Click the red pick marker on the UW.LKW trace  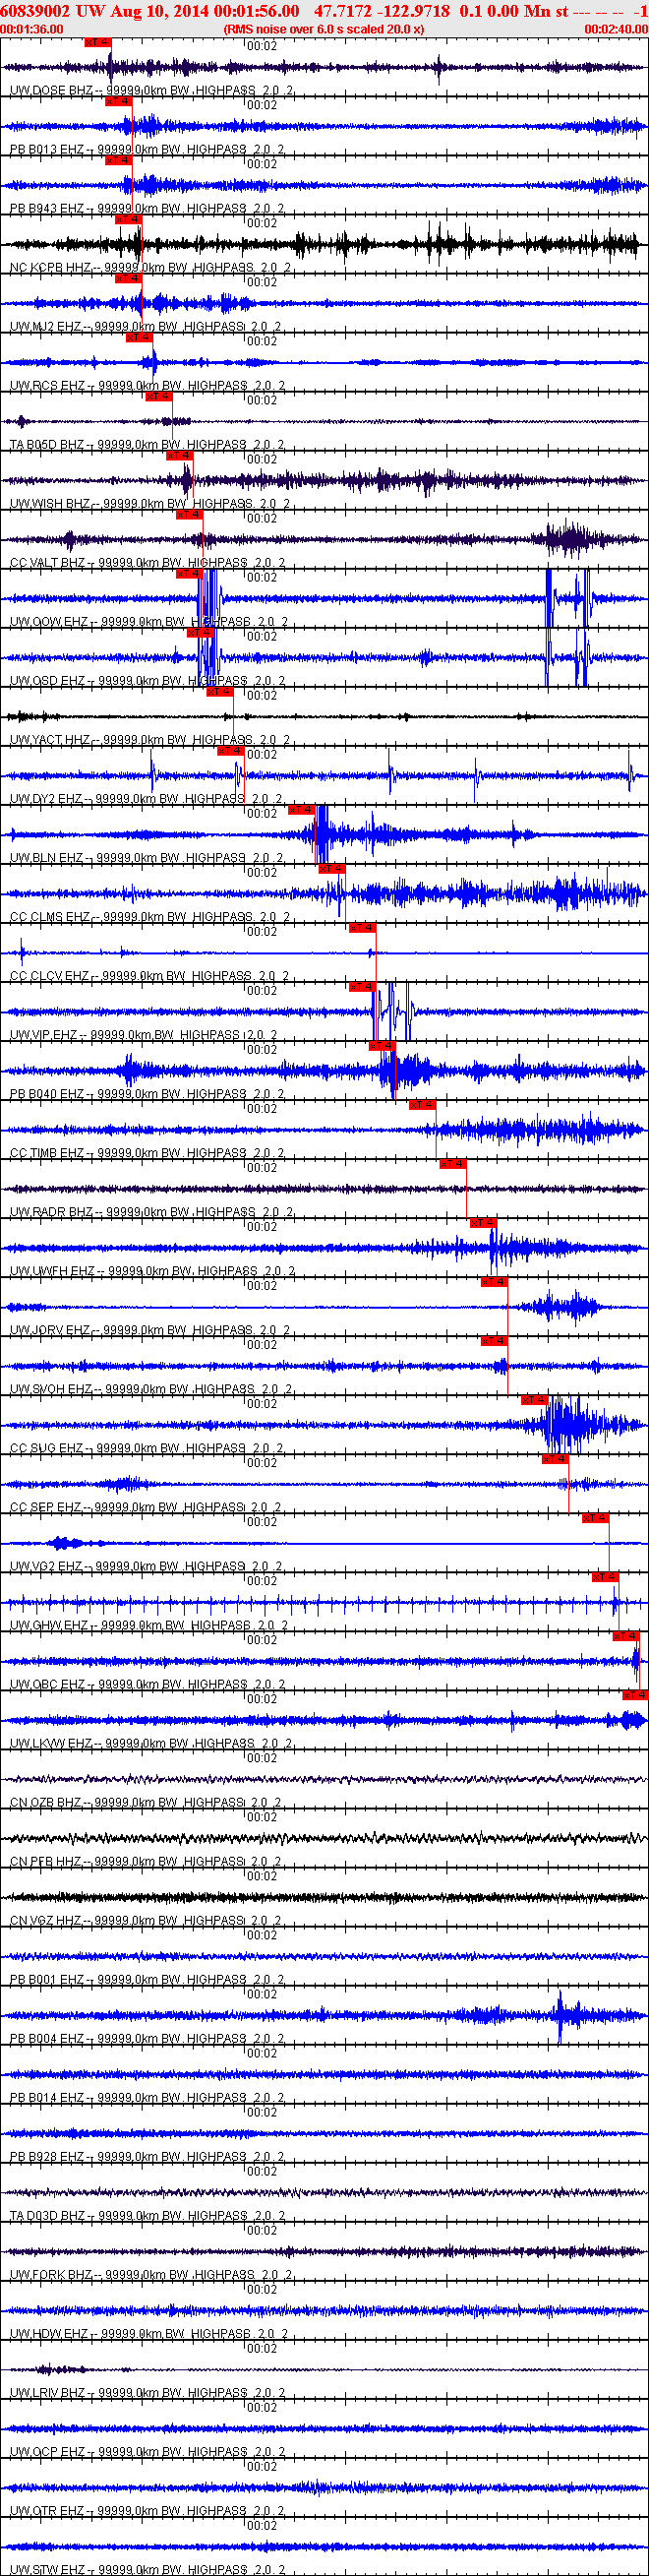pos(635,1694)
